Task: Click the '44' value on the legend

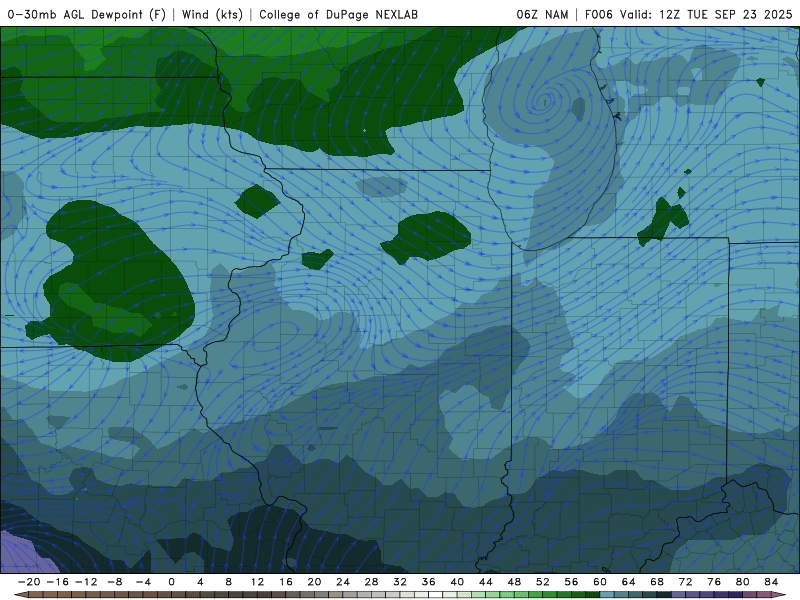Action: [x=486, y=582]
